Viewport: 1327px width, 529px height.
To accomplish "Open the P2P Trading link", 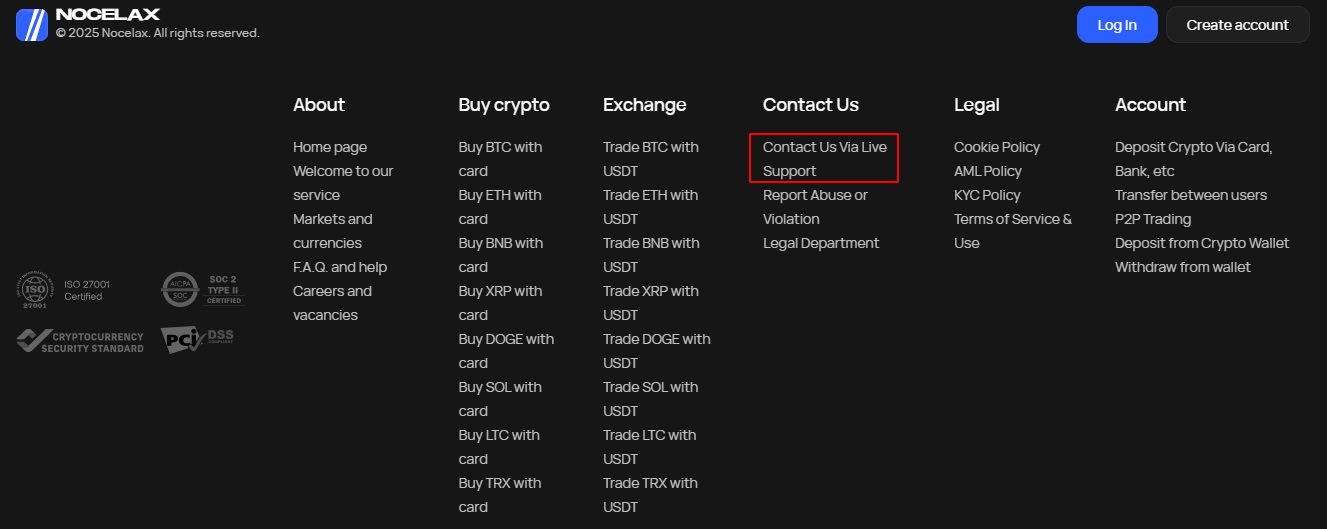I will point(1153,219).
